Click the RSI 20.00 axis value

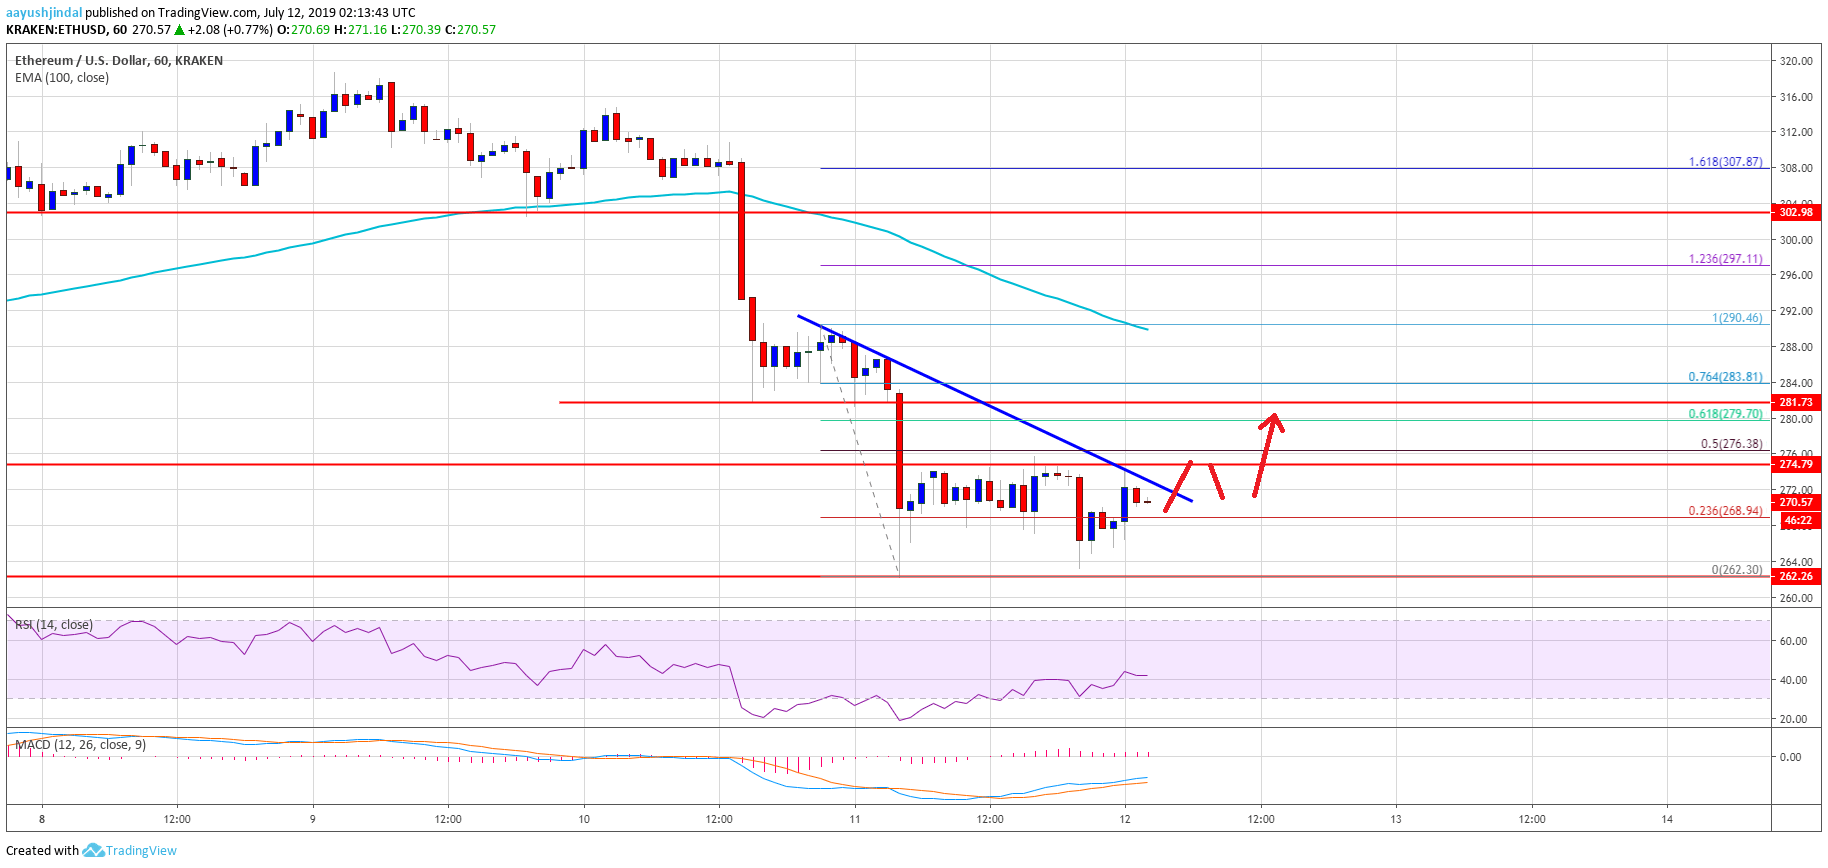point(1793,719)
